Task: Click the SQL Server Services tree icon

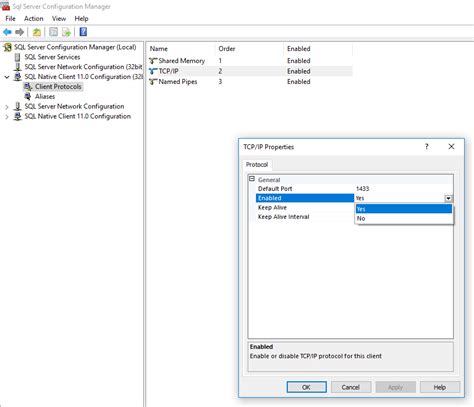Action: (18, 57)
